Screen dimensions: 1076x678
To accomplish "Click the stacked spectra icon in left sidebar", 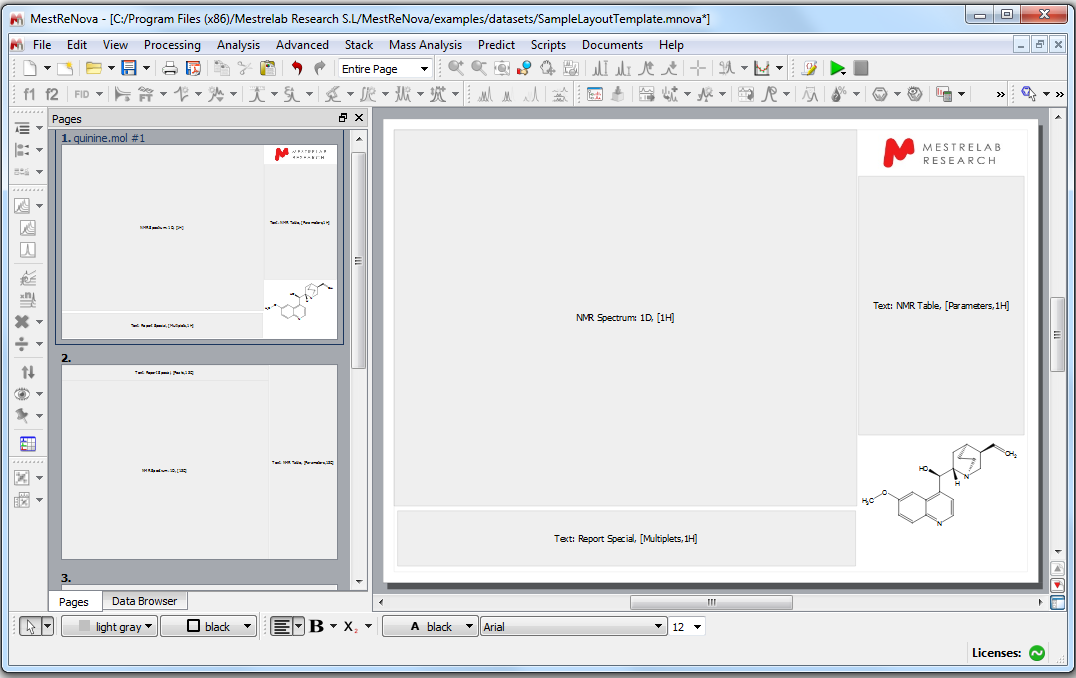I will (27, 228).
